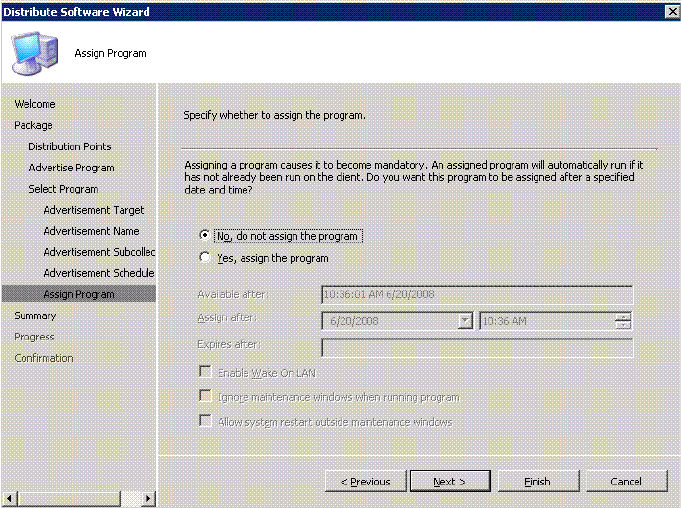
Task: Click the 'Assign after:' label
Action: (x=227, y=318)
